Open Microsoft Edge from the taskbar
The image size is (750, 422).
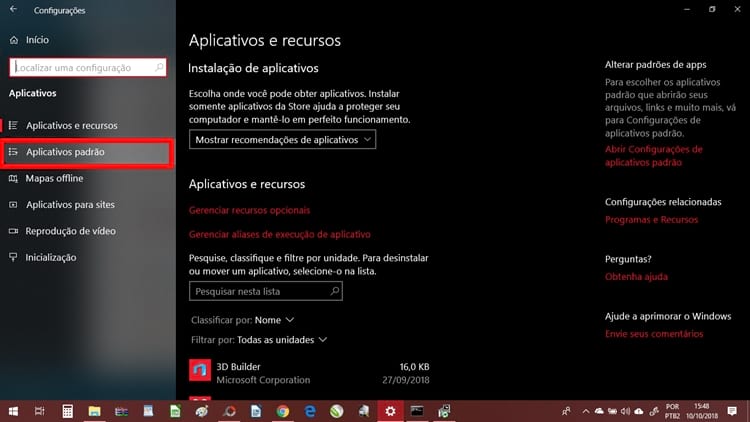[x=310, y=411]
